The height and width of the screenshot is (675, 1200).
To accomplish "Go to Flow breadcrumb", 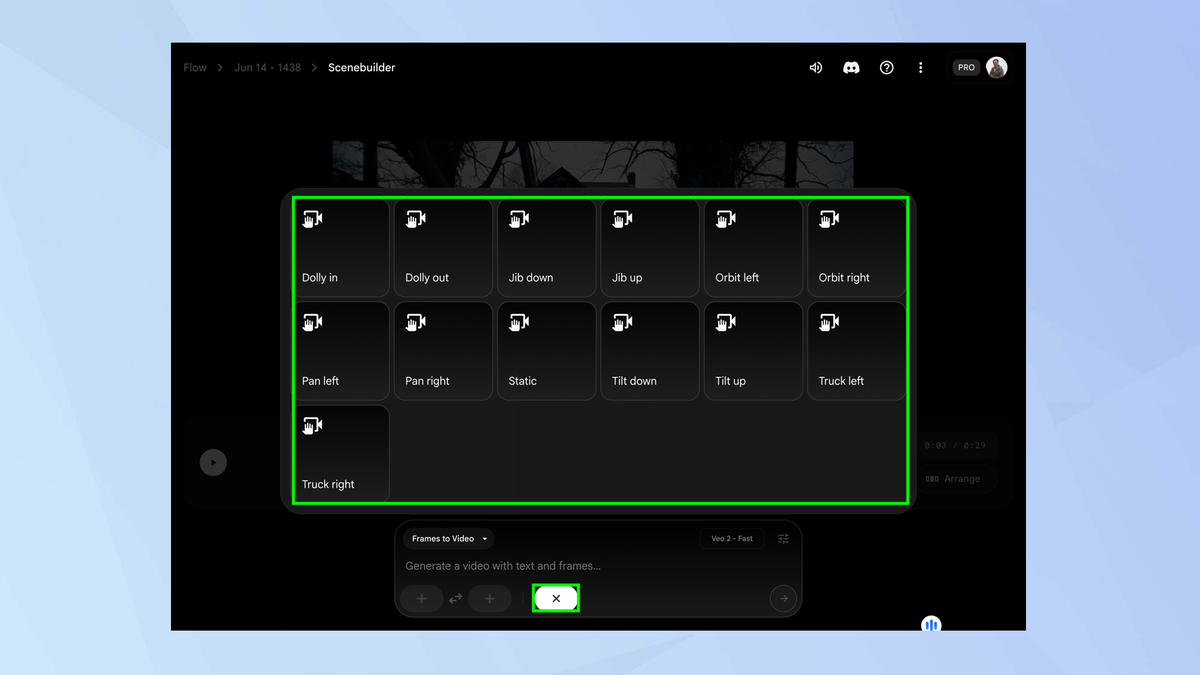I will [x=195, y=68].
